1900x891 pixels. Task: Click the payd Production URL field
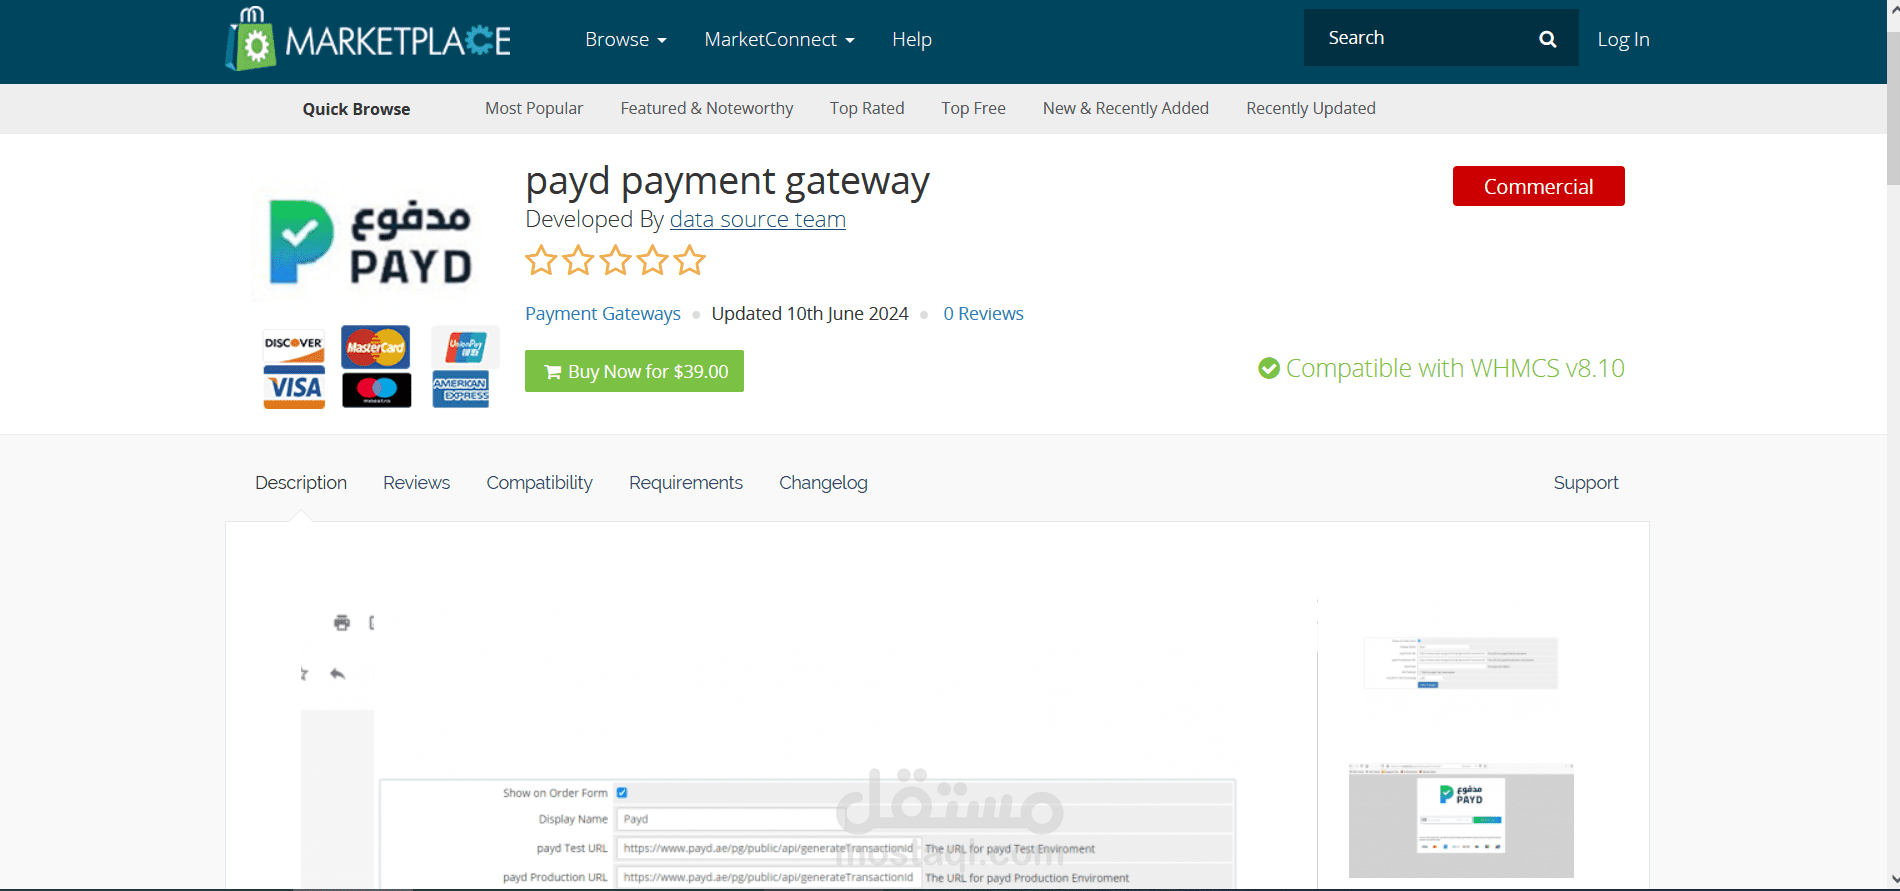(766, 877)
